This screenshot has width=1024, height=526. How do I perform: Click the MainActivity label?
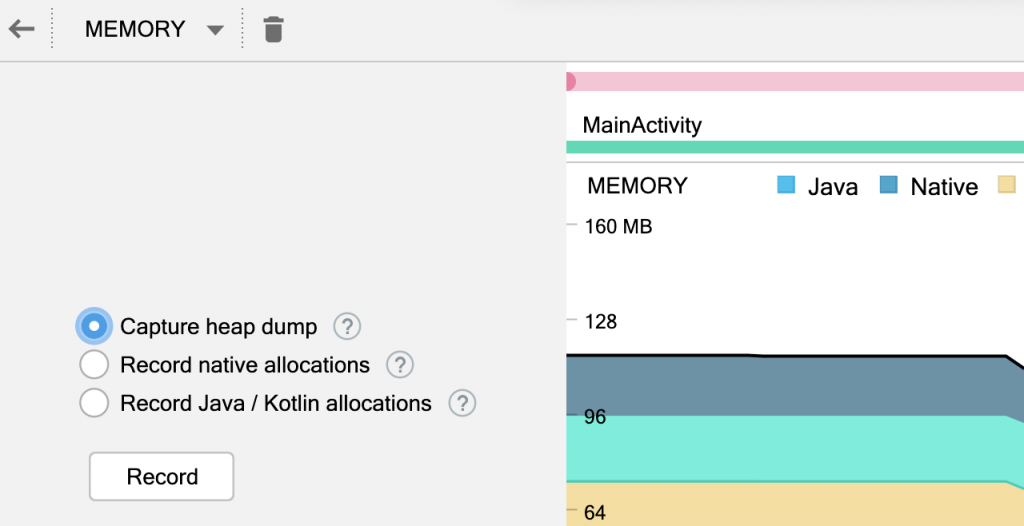[x=642, y=125]
